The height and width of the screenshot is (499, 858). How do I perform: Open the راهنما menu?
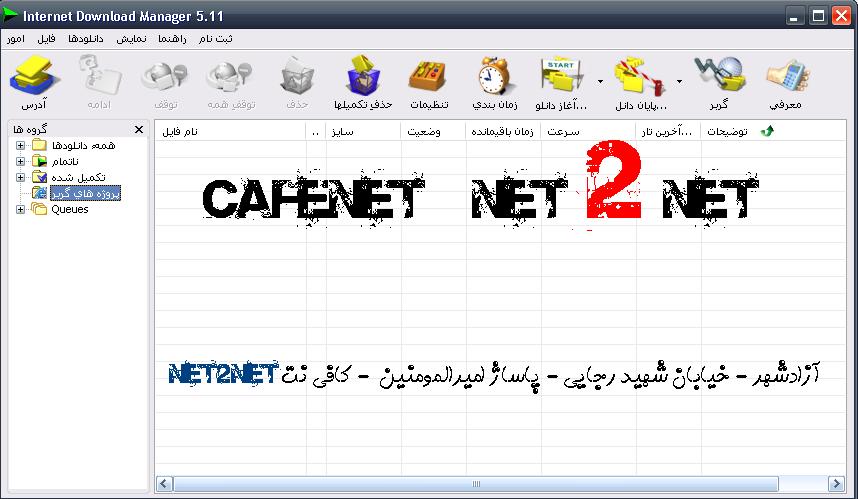(172, 39)
